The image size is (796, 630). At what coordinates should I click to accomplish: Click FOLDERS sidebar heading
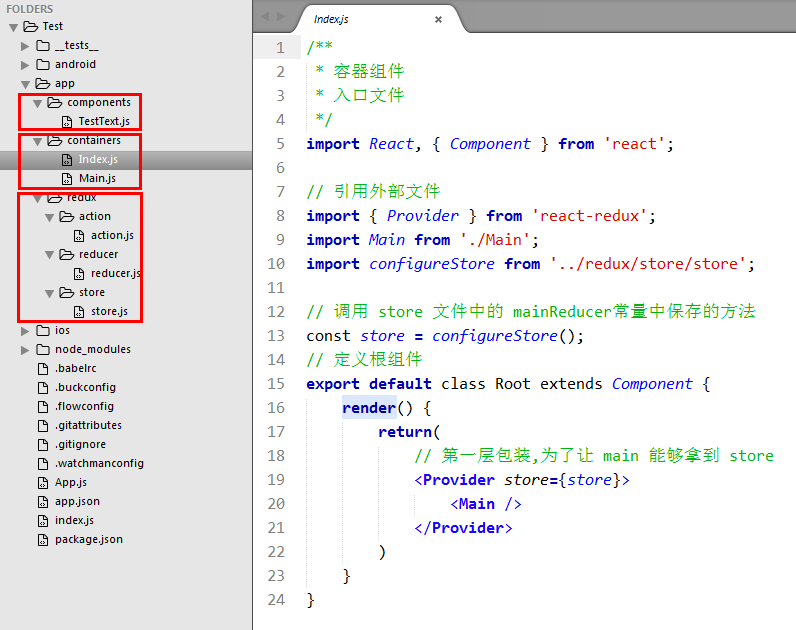click(29, 9)
